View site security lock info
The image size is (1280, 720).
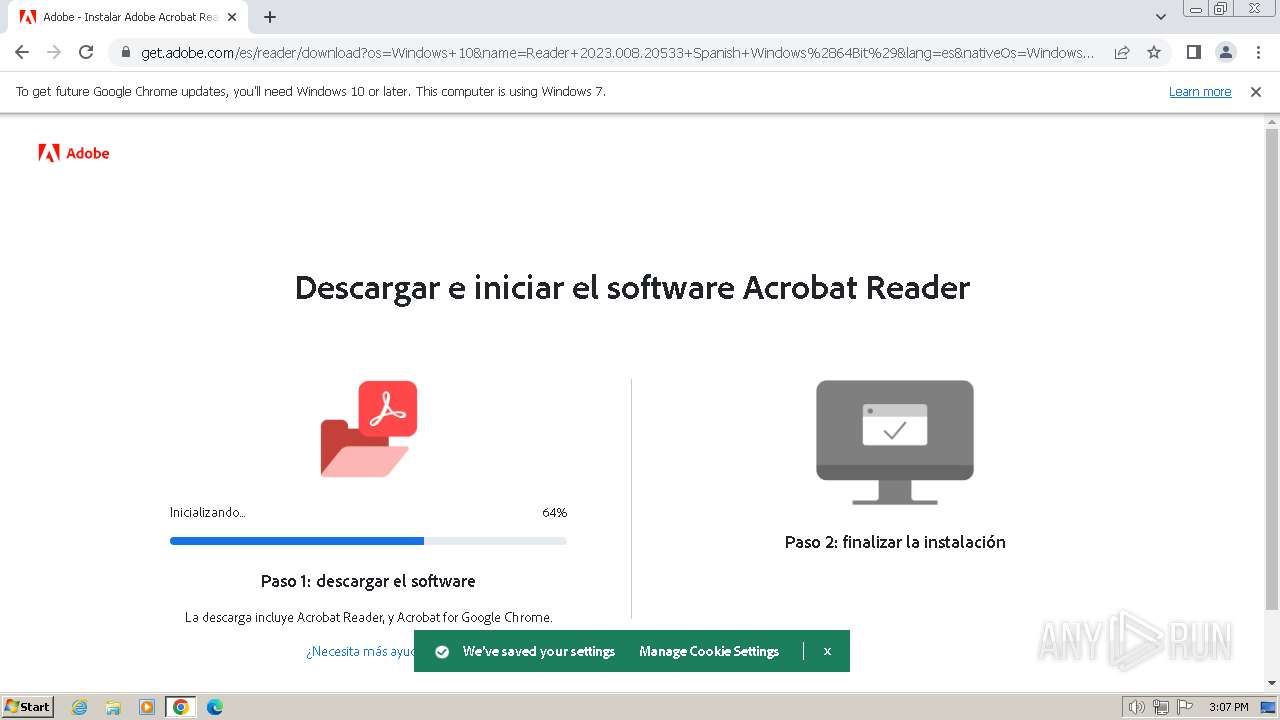[x=126, y=52]
